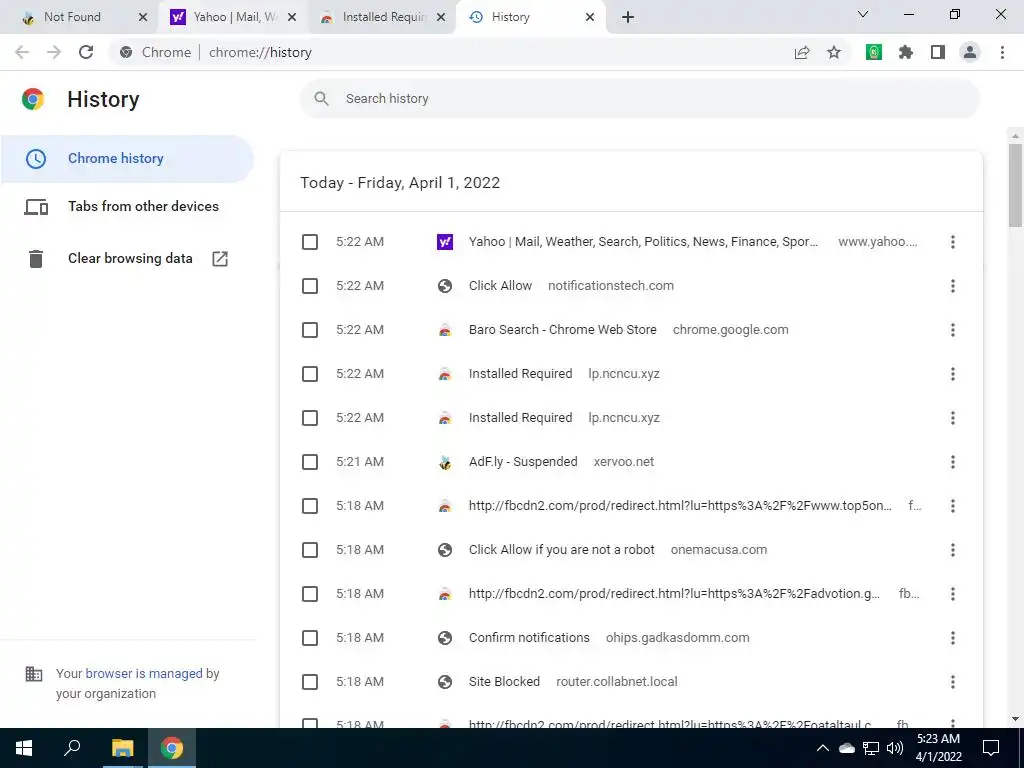Viewport: 1024px width, 768px height.
Task: Share this page icon in address bar
Action: pyautogui.click(x=802, y=52)
